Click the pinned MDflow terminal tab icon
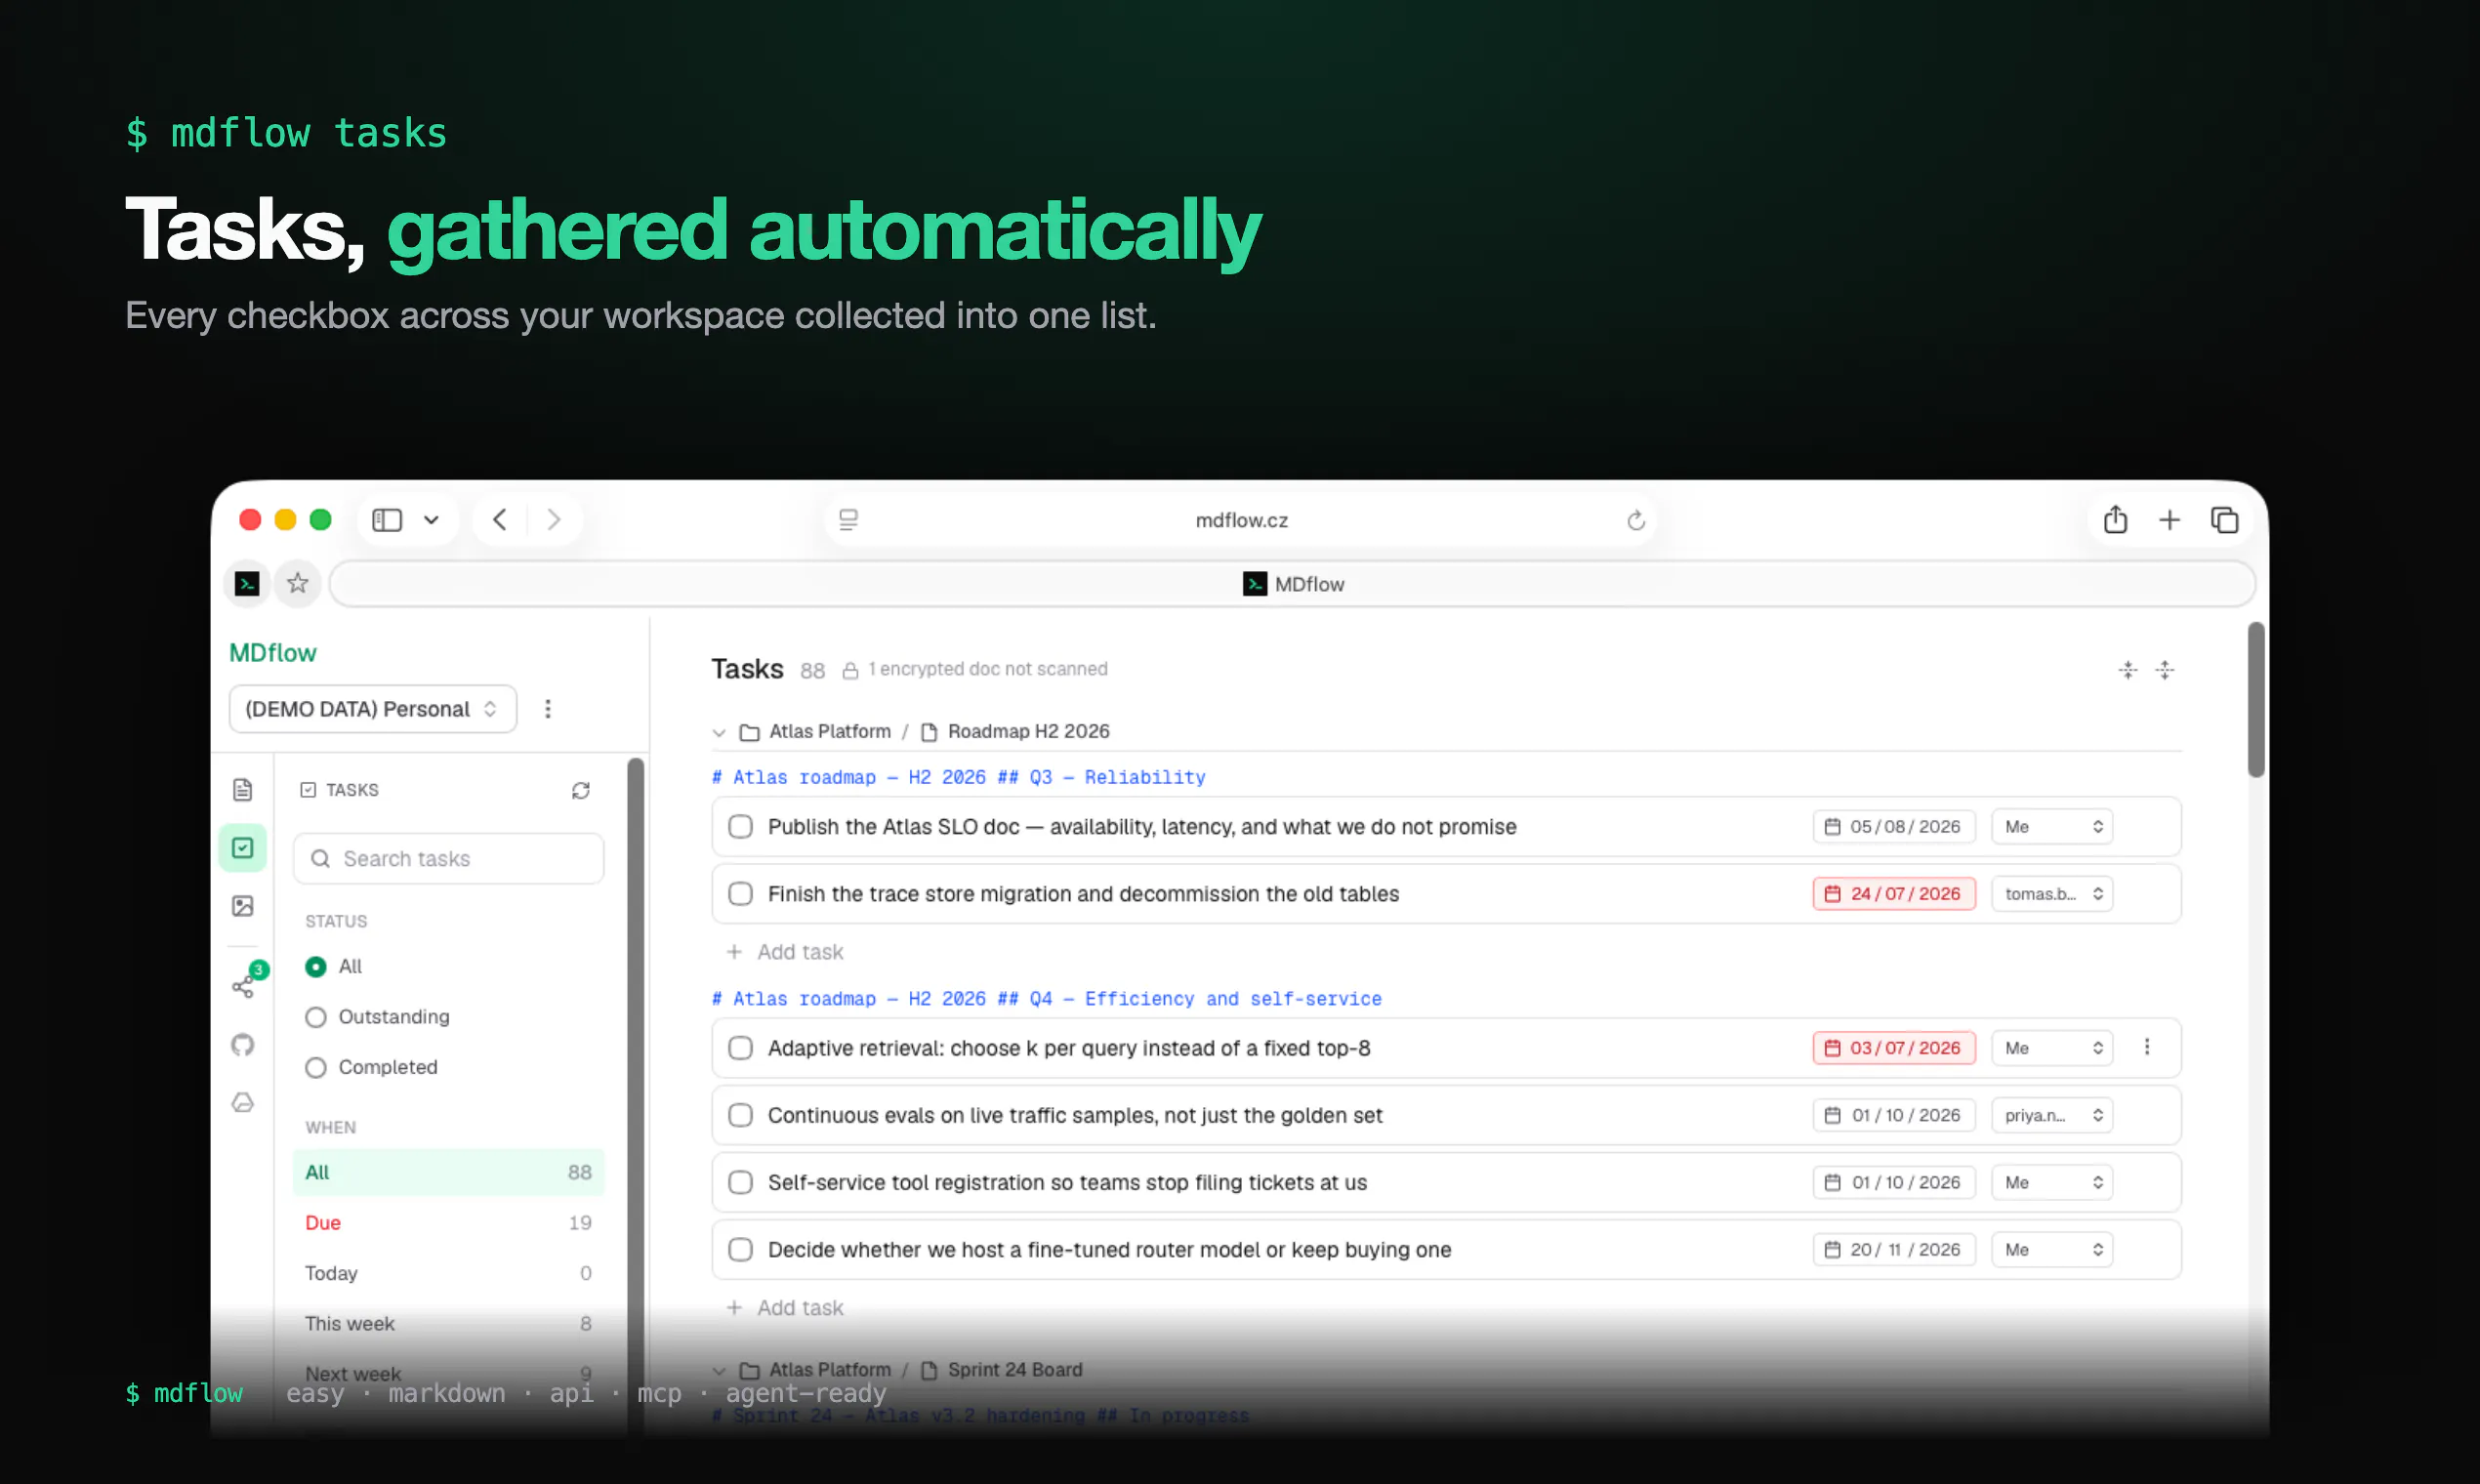The width and height of the screenshot is (2480, 1484). (x=247, y=584)
